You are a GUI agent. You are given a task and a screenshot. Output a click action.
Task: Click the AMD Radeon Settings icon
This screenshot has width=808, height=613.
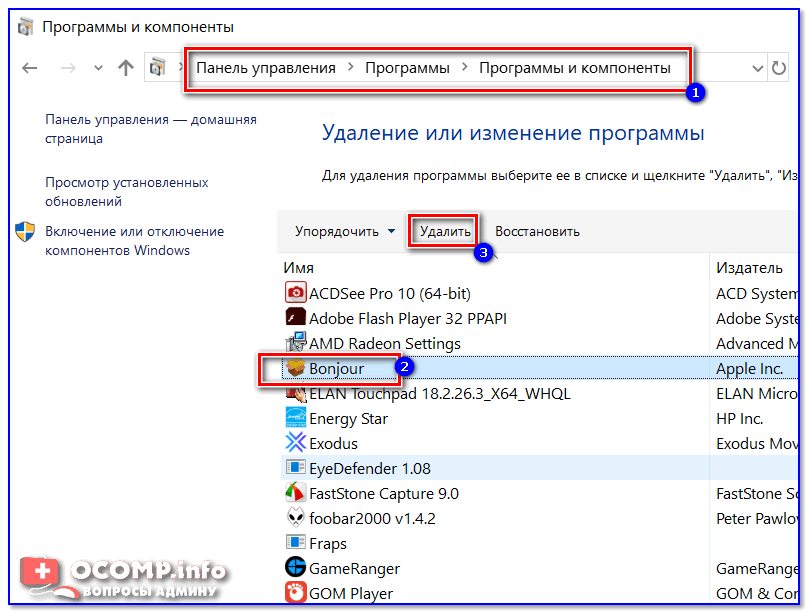296,342
